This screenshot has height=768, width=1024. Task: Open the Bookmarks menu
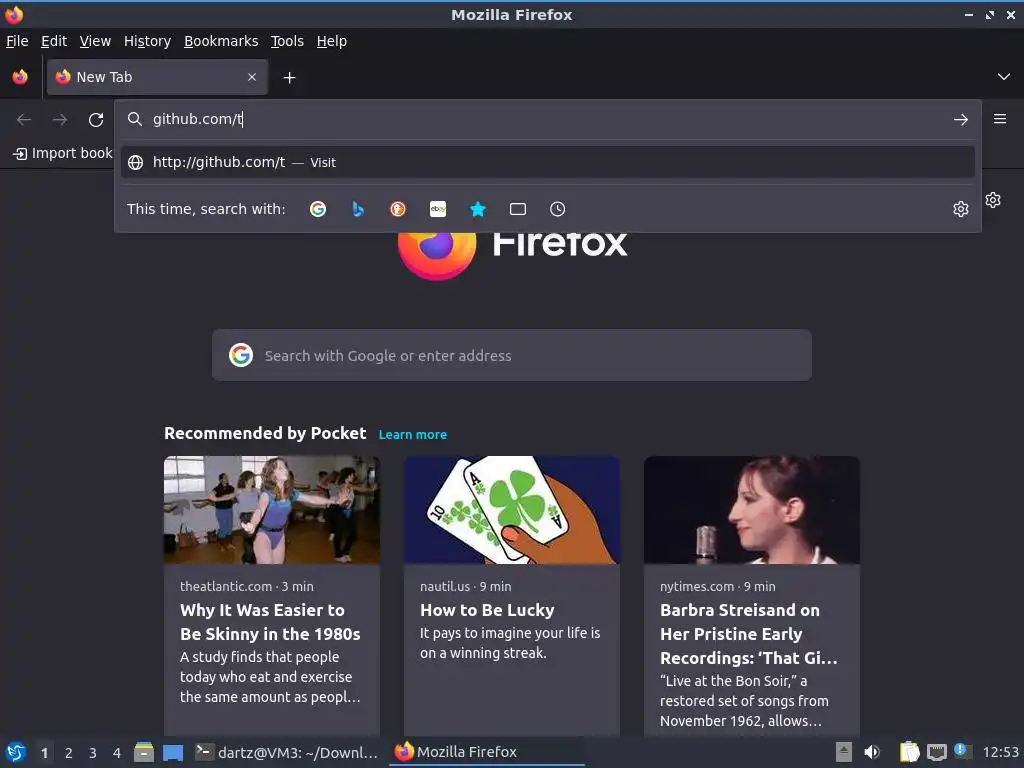221,41
